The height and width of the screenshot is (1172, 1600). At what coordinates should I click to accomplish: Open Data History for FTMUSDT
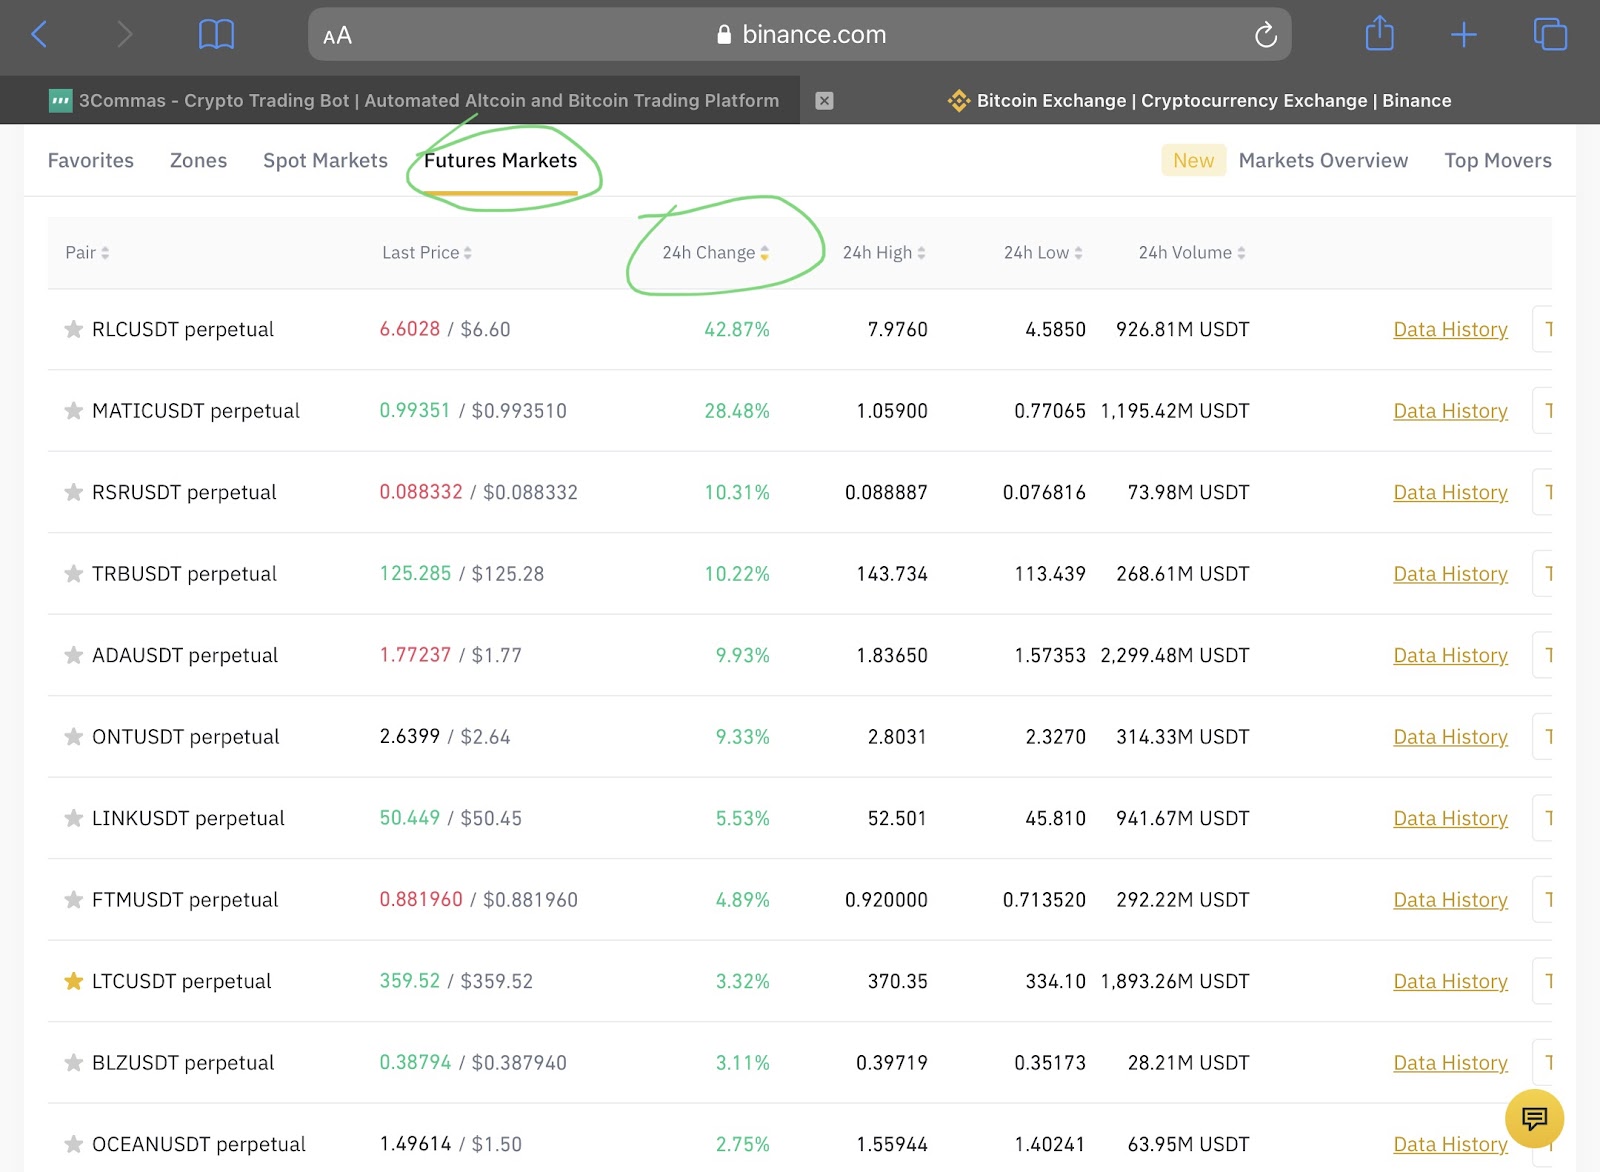tap(1450, 900)
